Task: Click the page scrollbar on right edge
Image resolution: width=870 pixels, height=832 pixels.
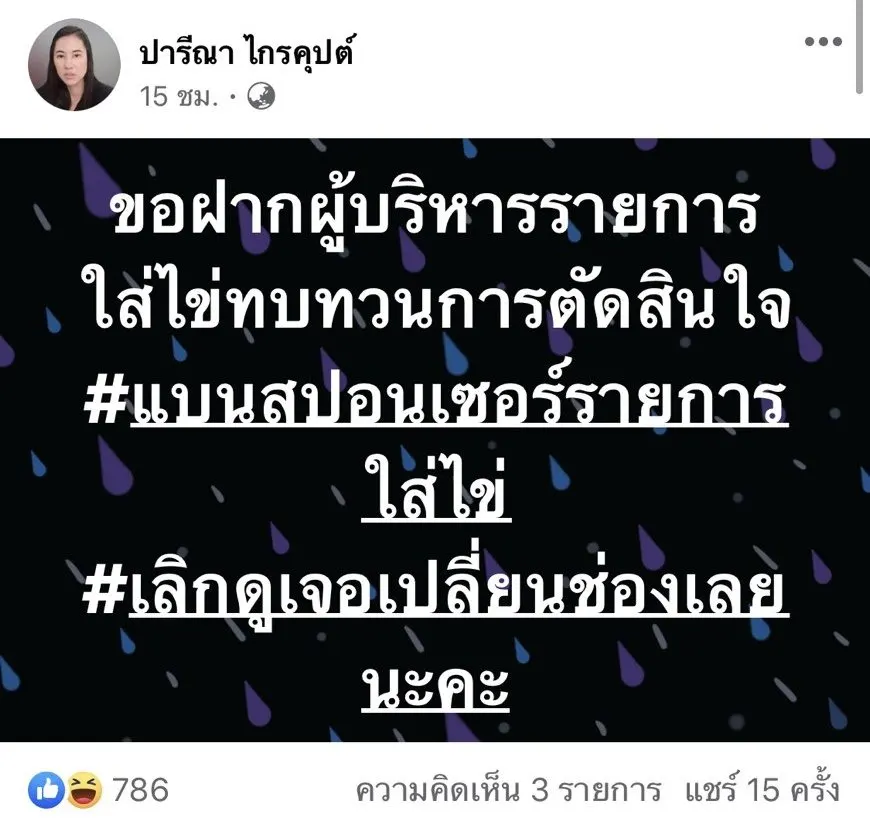Action: pyautogui.click(x=859, y=47)
